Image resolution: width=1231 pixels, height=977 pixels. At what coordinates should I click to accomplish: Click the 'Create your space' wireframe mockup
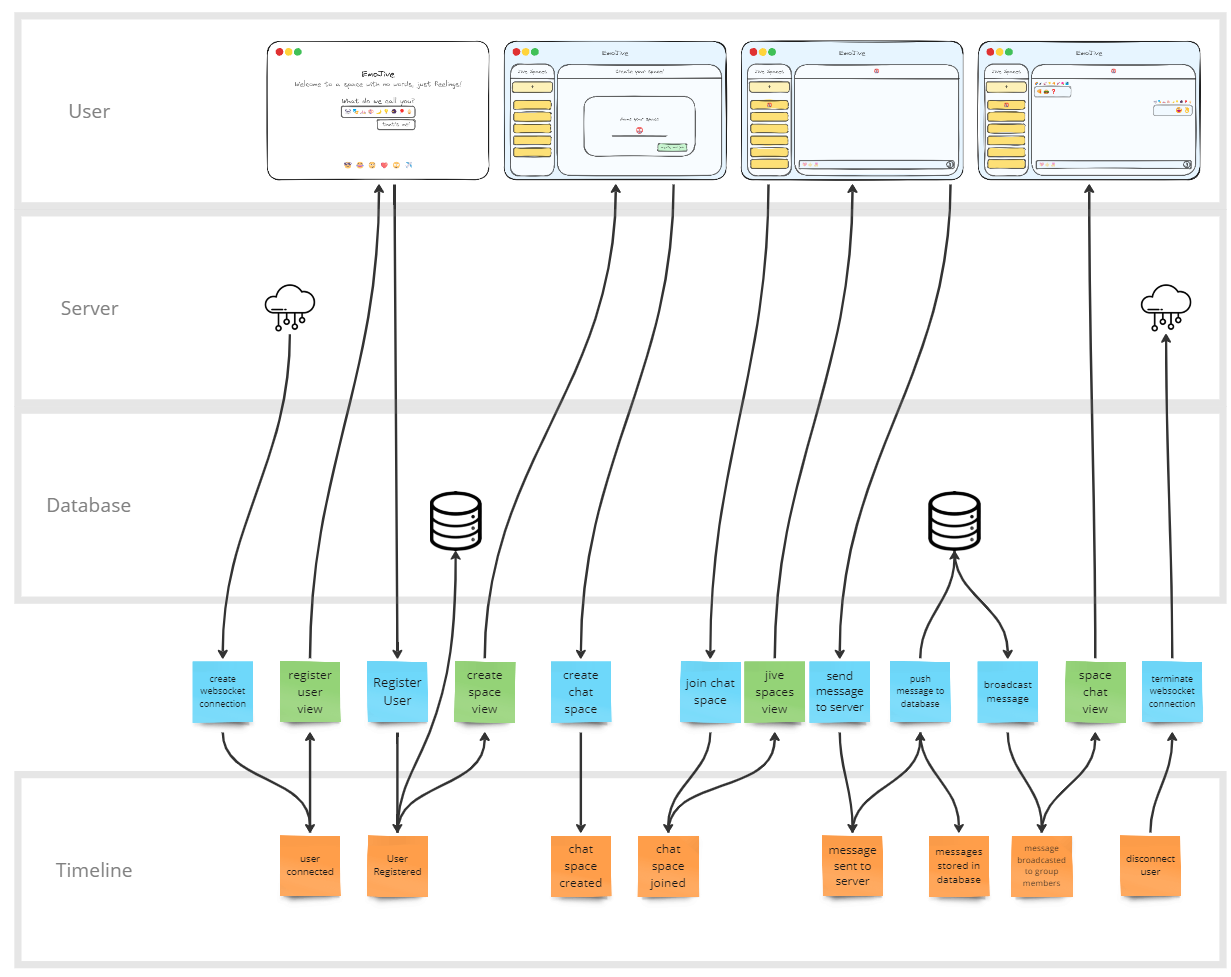tap(615, 110)
